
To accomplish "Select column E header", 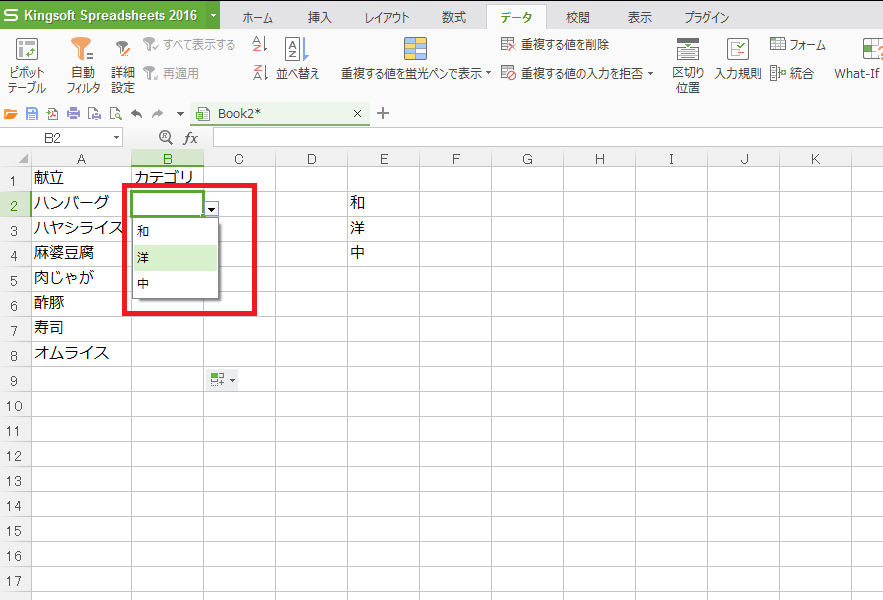I will 383,159.
